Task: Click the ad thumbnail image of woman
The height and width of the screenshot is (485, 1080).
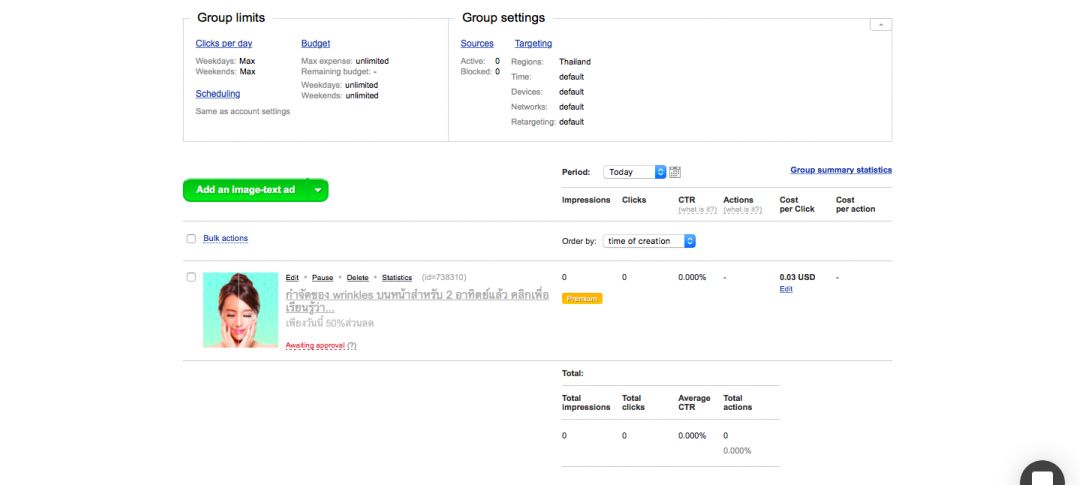Action: click(240, 310)
